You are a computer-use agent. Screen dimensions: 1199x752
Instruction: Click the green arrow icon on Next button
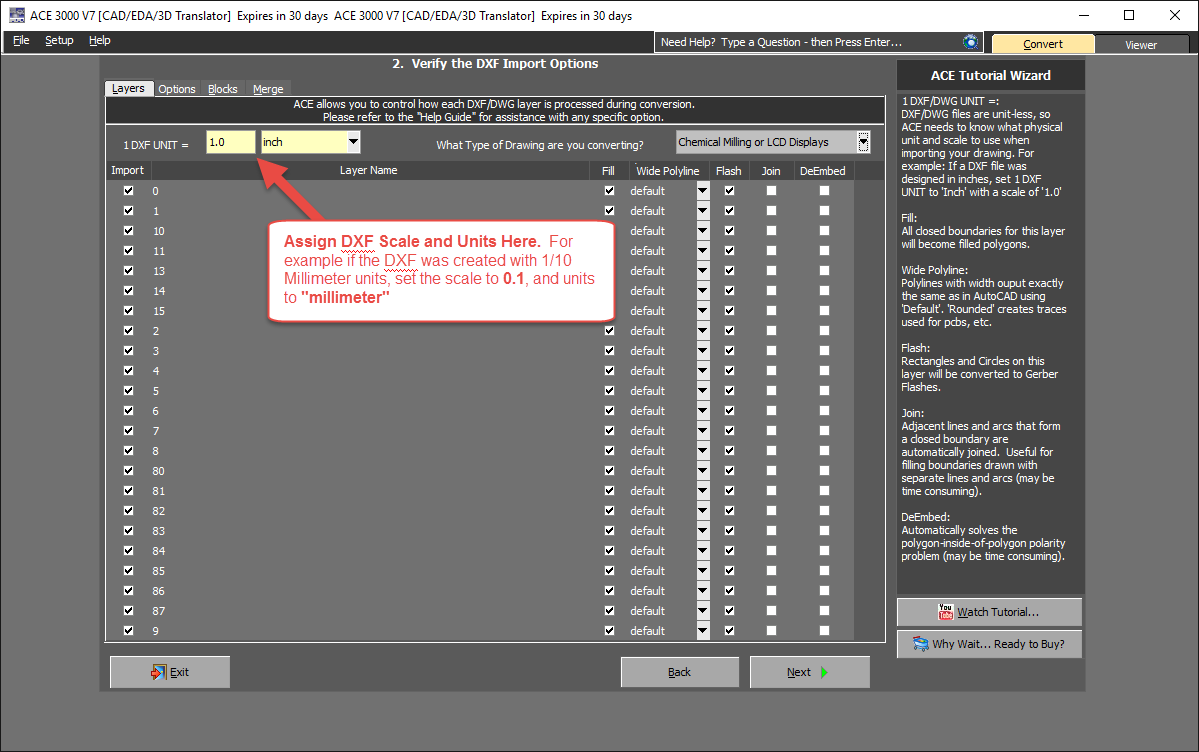point(824,672)
